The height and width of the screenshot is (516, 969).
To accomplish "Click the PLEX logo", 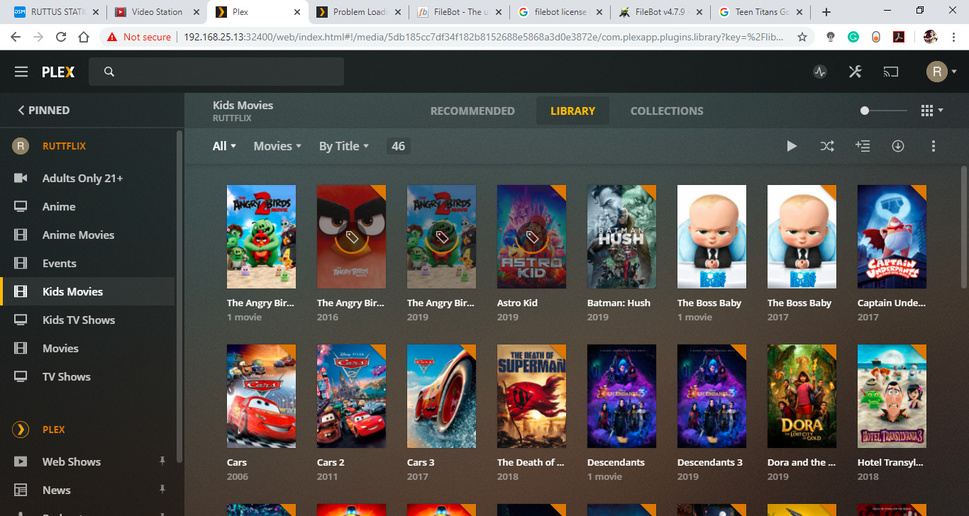I will [58, 72].
